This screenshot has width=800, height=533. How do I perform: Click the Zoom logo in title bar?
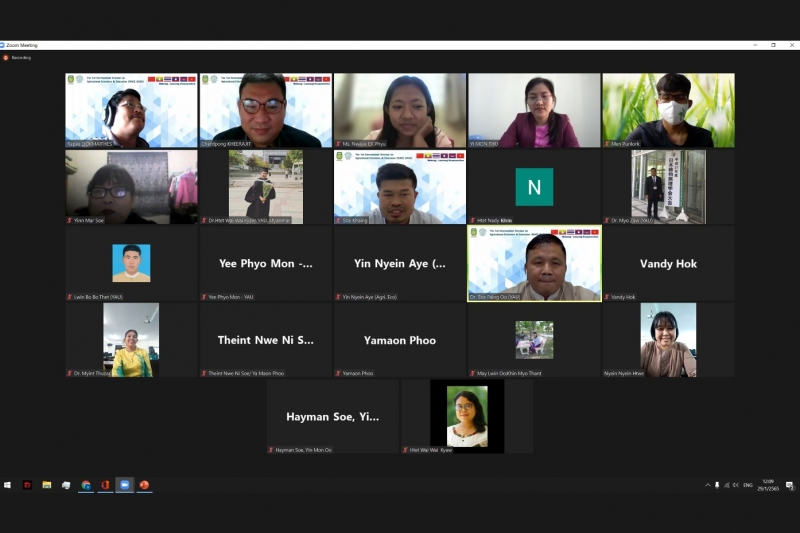coord(4,45)
